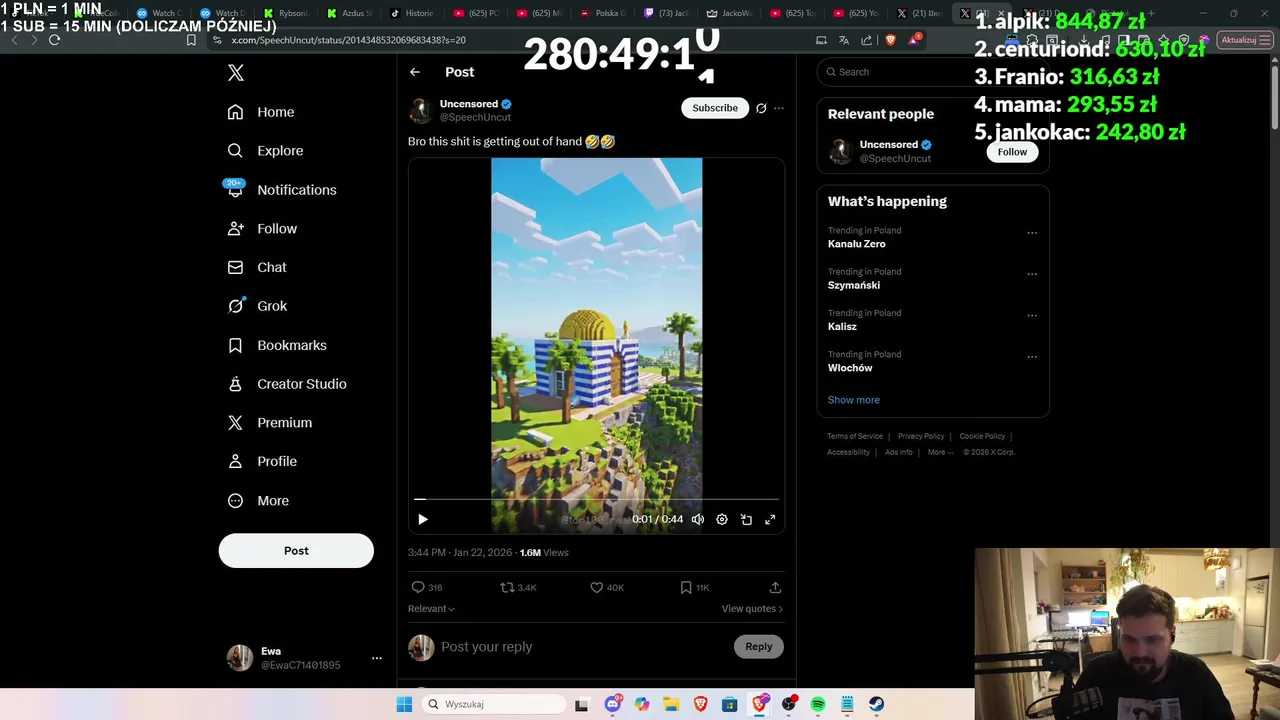Open File Explorer from the taskbar
Image resolution: width=1280 pixels, height=720 pixels.
coord(671,704)
